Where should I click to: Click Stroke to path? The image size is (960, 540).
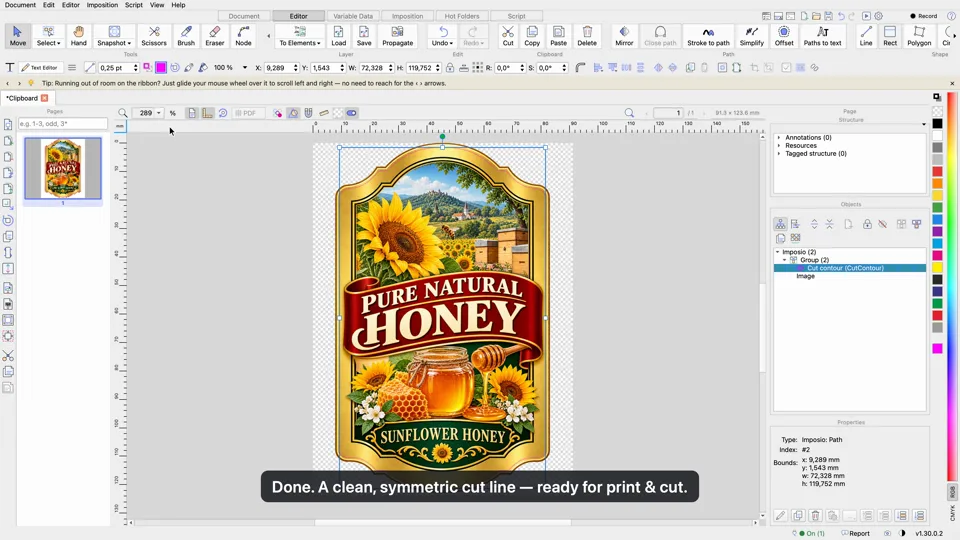[708, 36]
